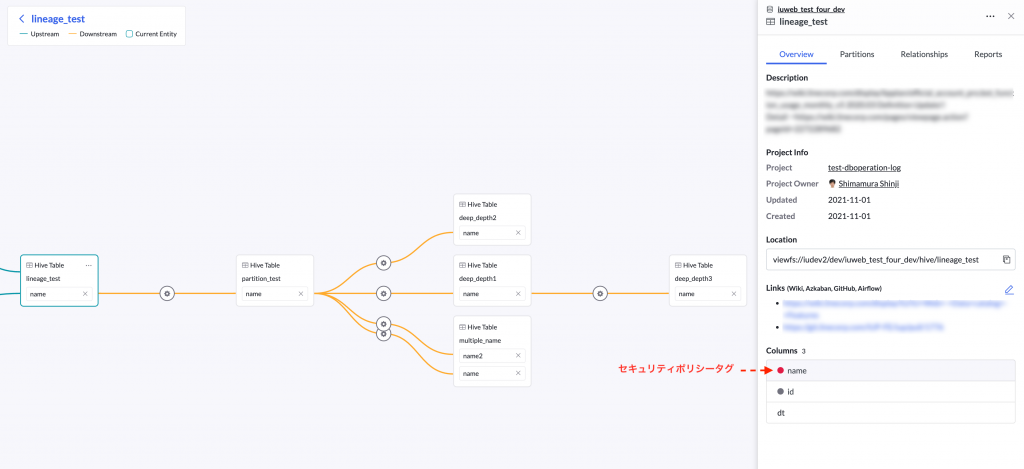Click the Upstream legend entry

[x=39, y=34]
